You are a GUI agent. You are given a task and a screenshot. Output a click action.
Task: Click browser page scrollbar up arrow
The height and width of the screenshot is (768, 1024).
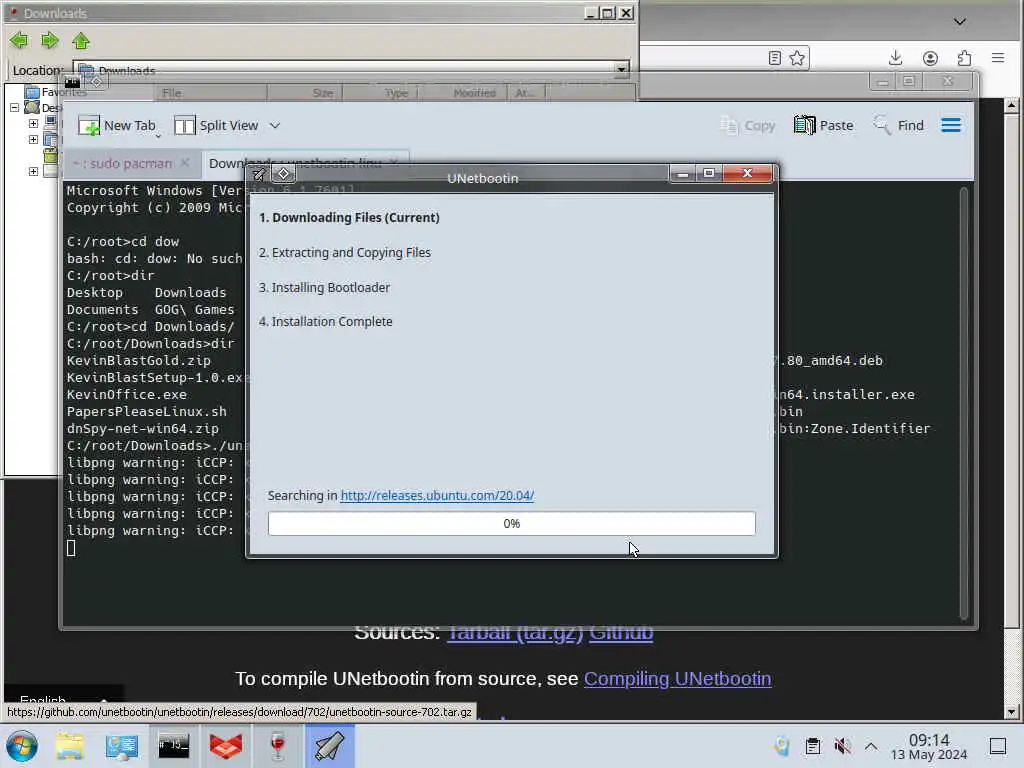pos(1011,104)
